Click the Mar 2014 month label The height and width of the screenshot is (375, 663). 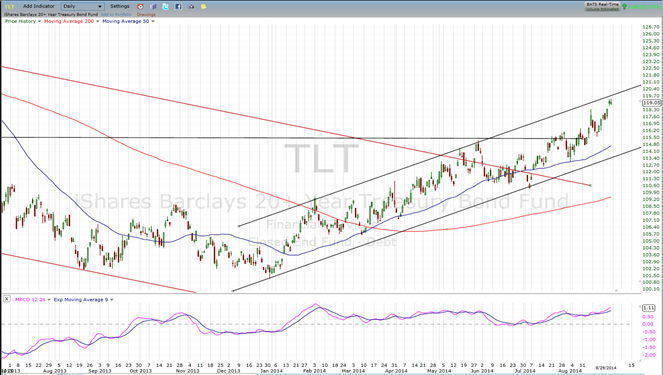point(353,371)
